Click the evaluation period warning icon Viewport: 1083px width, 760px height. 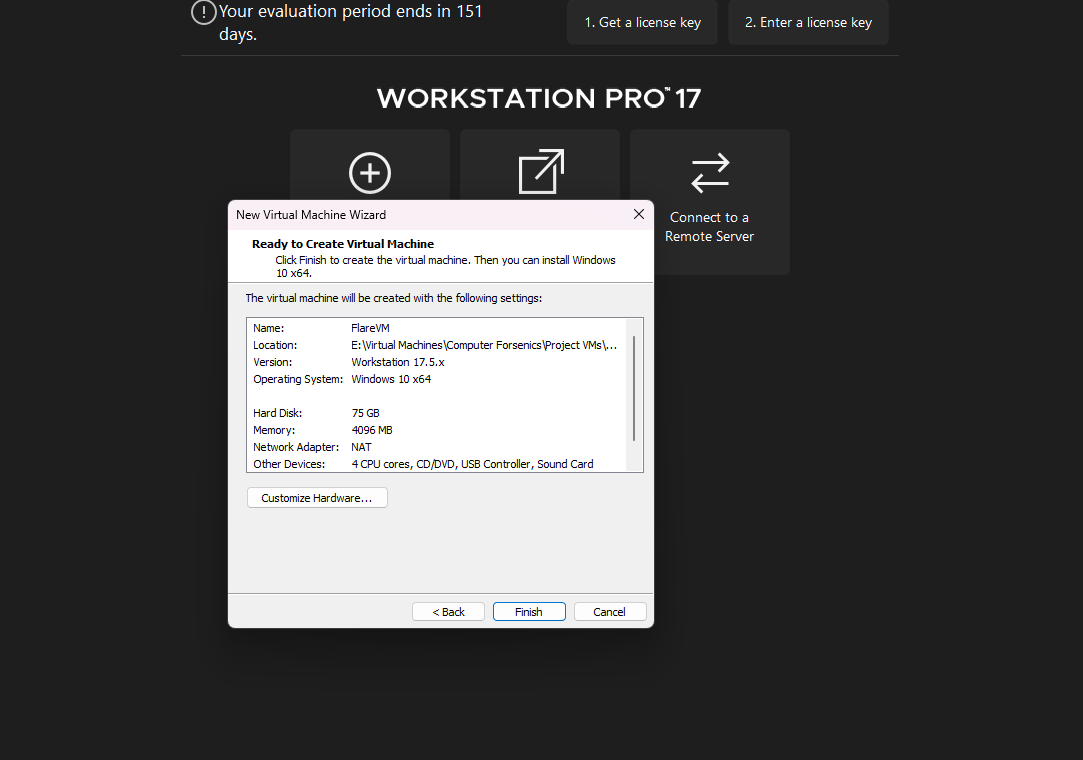[204, 12]
